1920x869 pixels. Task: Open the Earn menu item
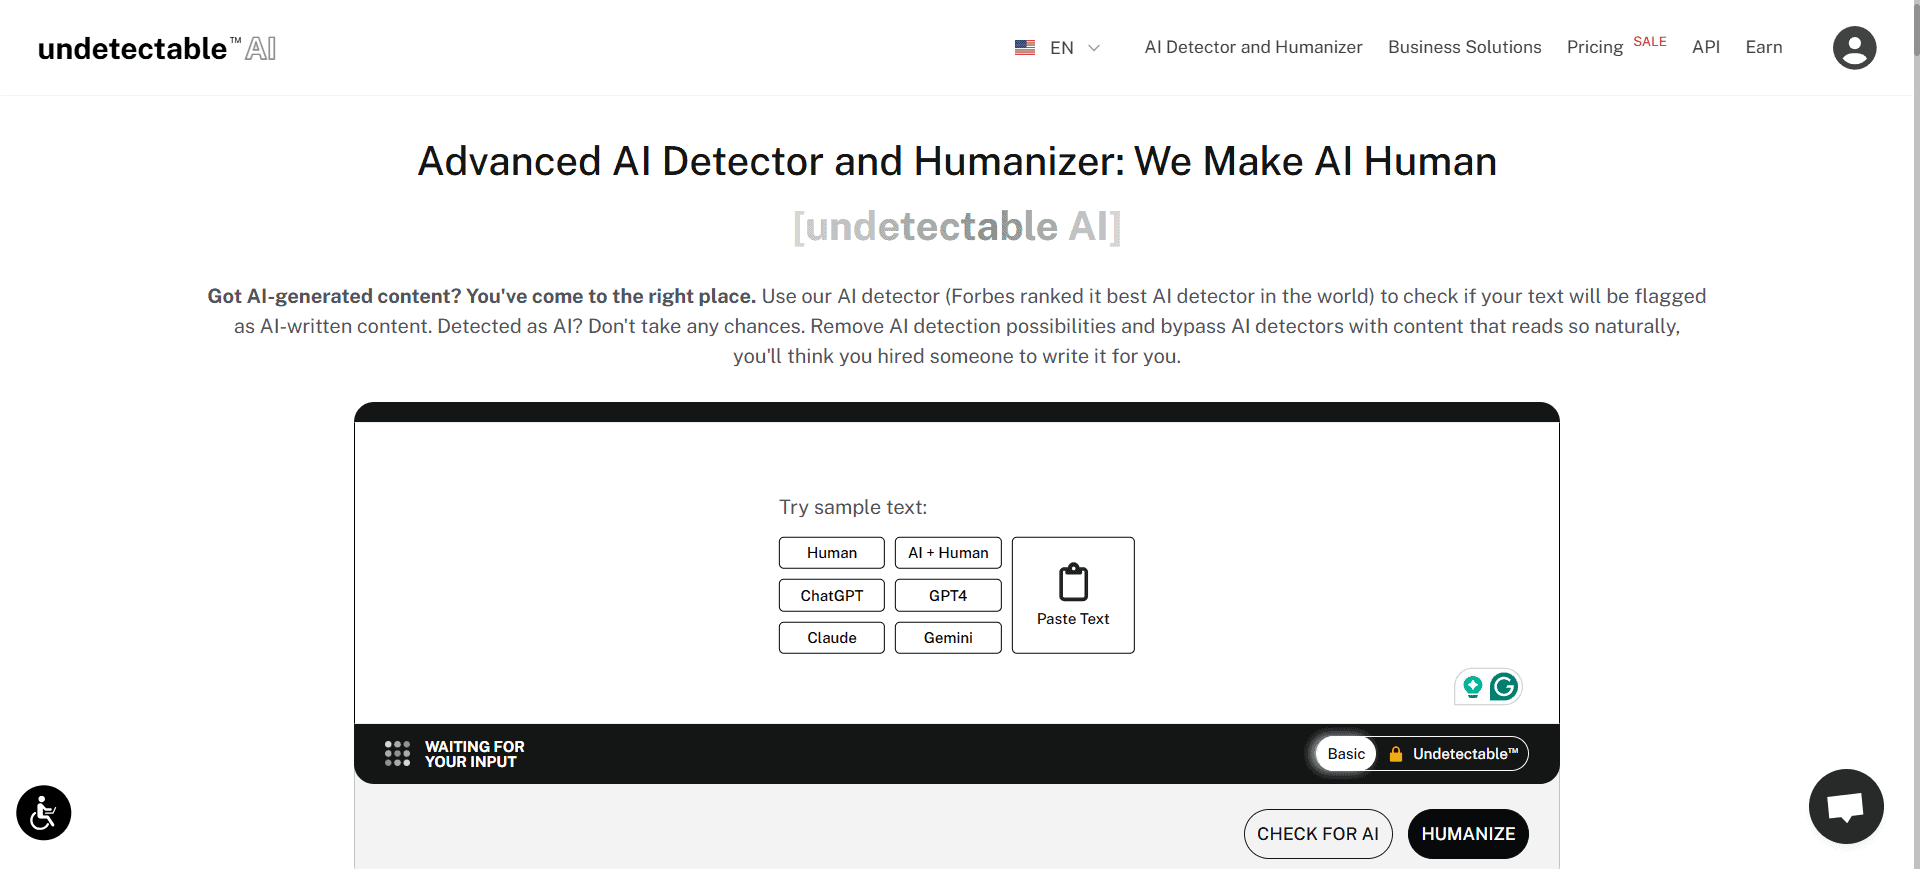click(1764, 47)
